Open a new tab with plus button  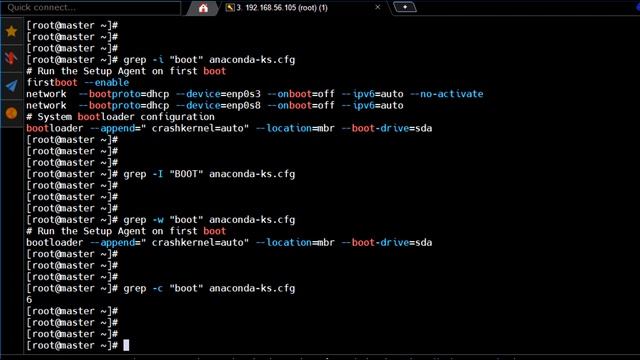(x=405, y=7)
